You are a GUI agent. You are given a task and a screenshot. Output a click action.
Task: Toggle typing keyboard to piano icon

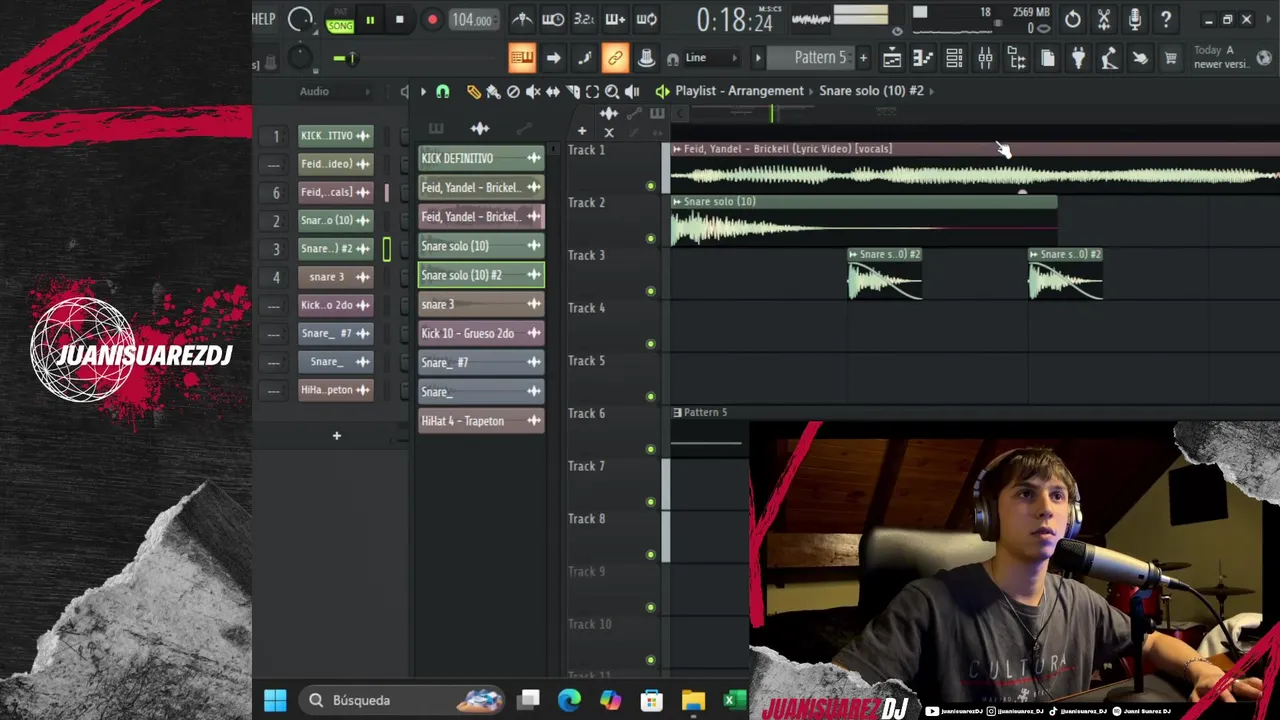(x=522, y=58)
